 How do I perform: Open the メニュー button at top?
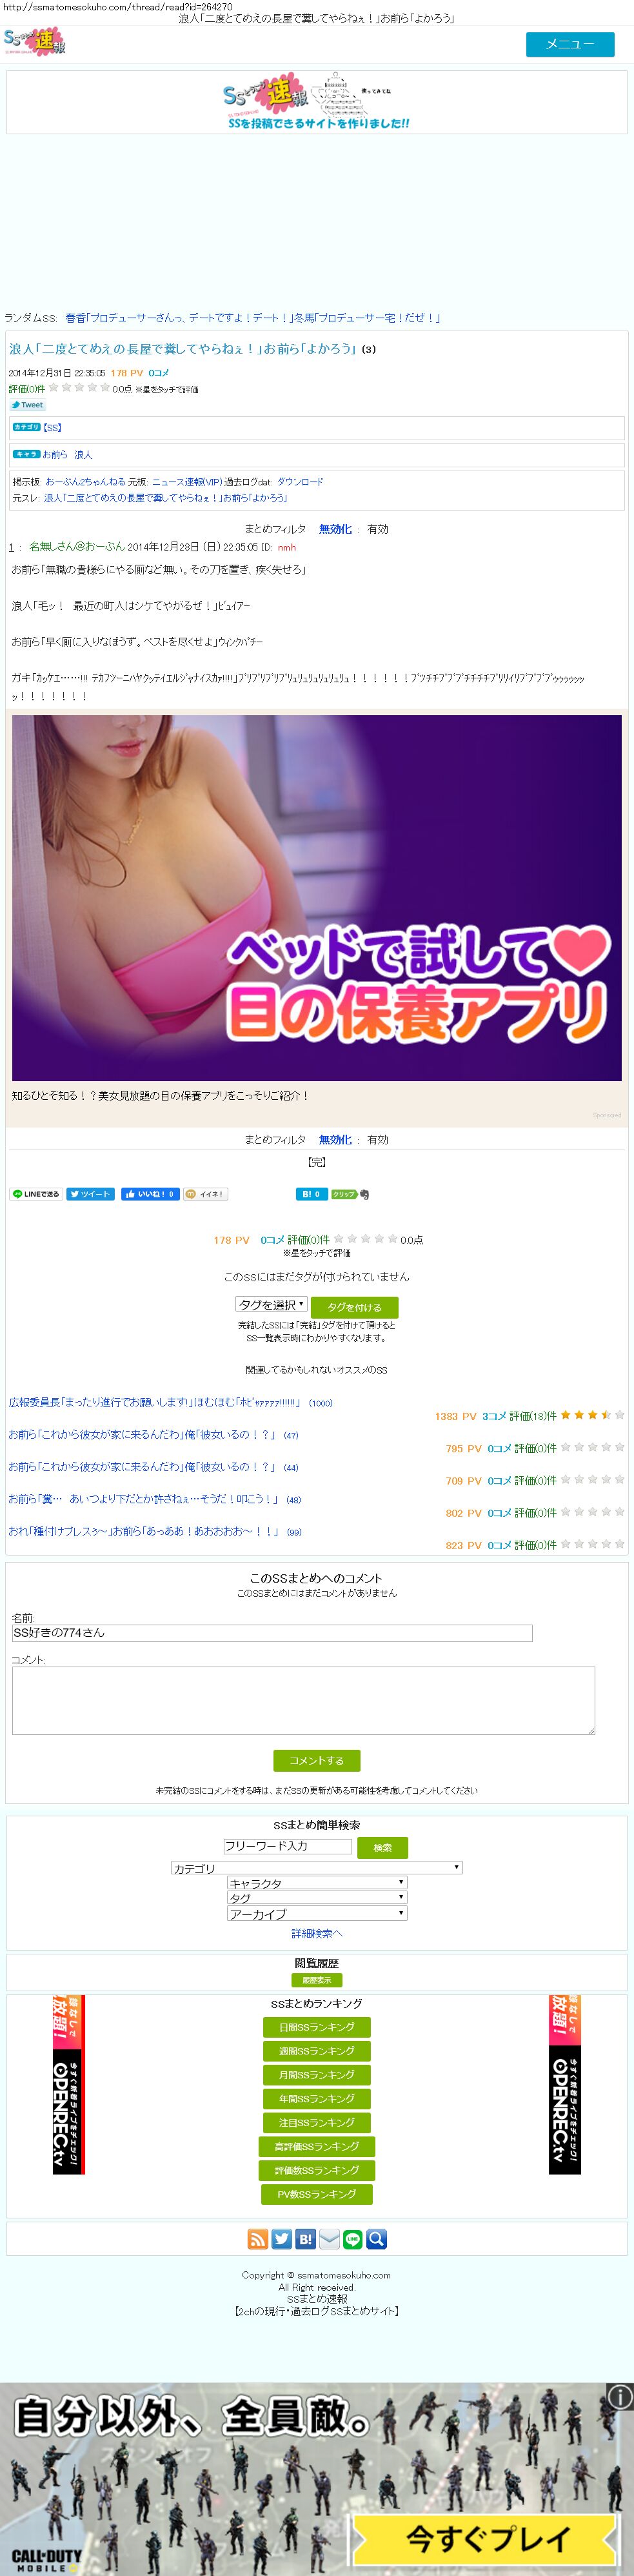pos(570,44)
